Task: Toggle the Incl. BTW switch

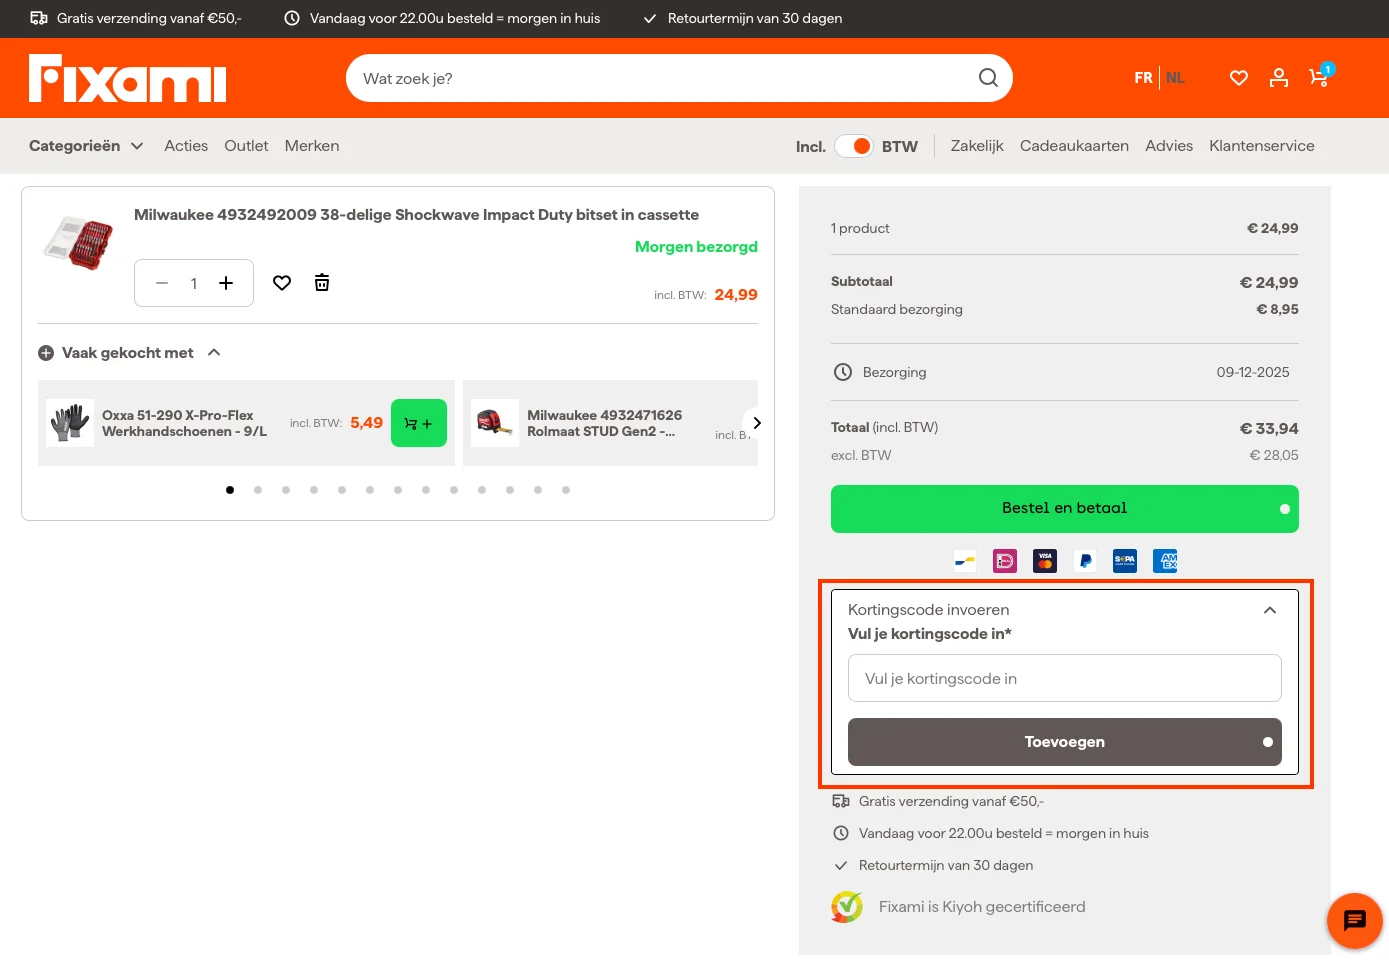Action: [x=854, y=146]
